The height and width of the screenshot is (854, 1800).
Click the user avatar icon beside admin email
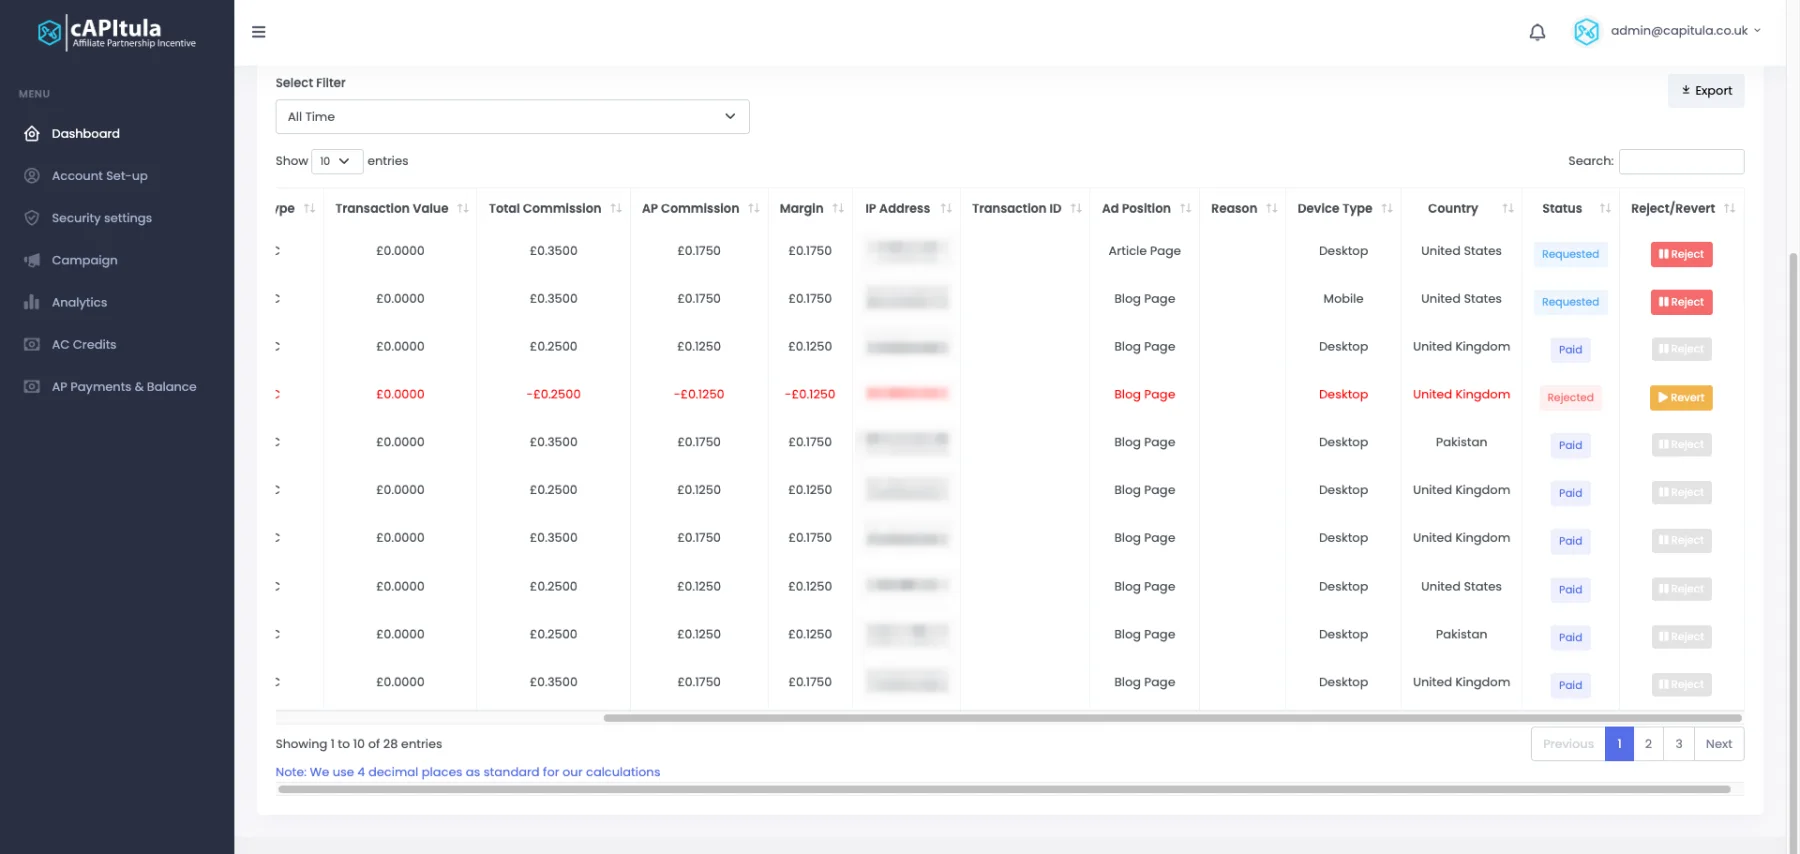click(1586, 32)
